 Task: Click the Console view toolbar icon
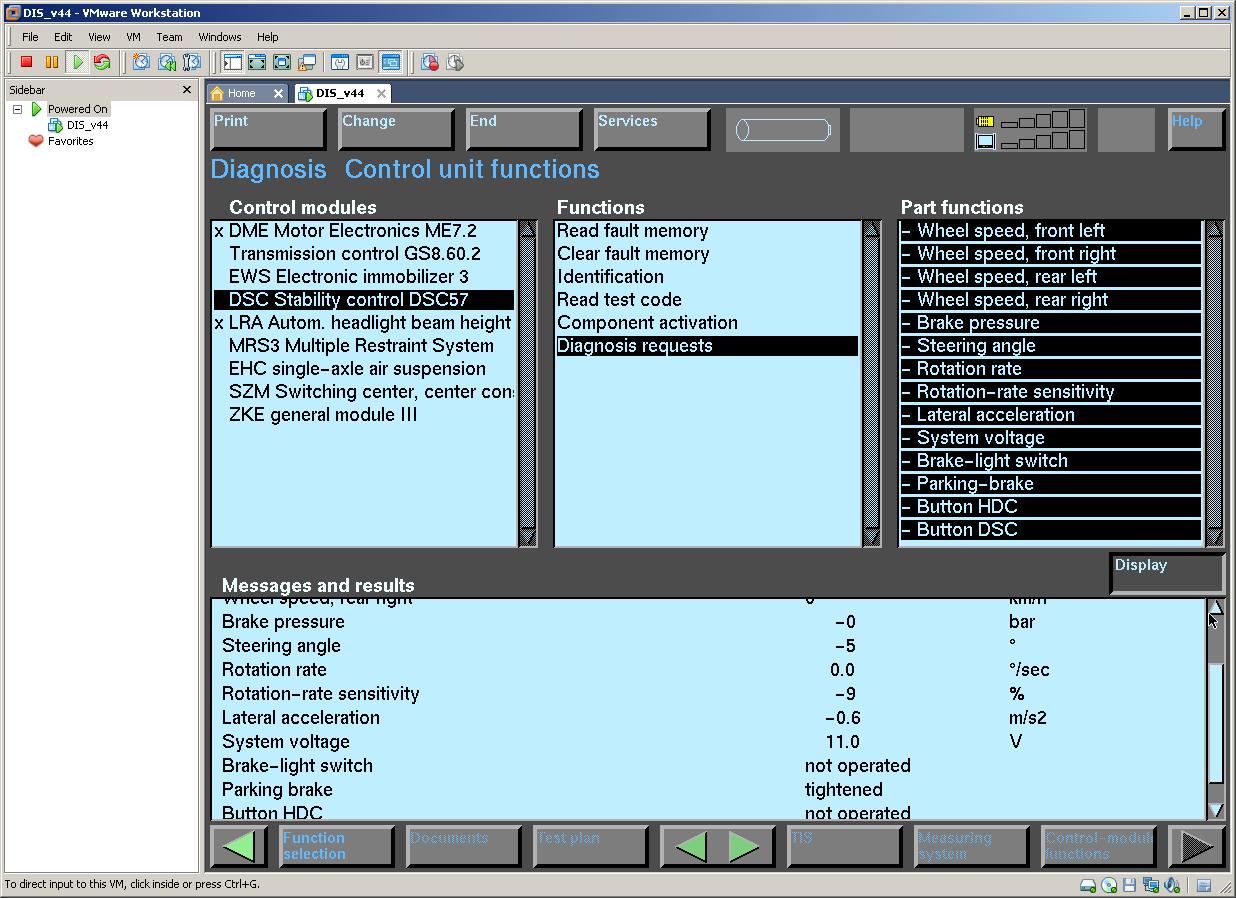pos(390,62)
